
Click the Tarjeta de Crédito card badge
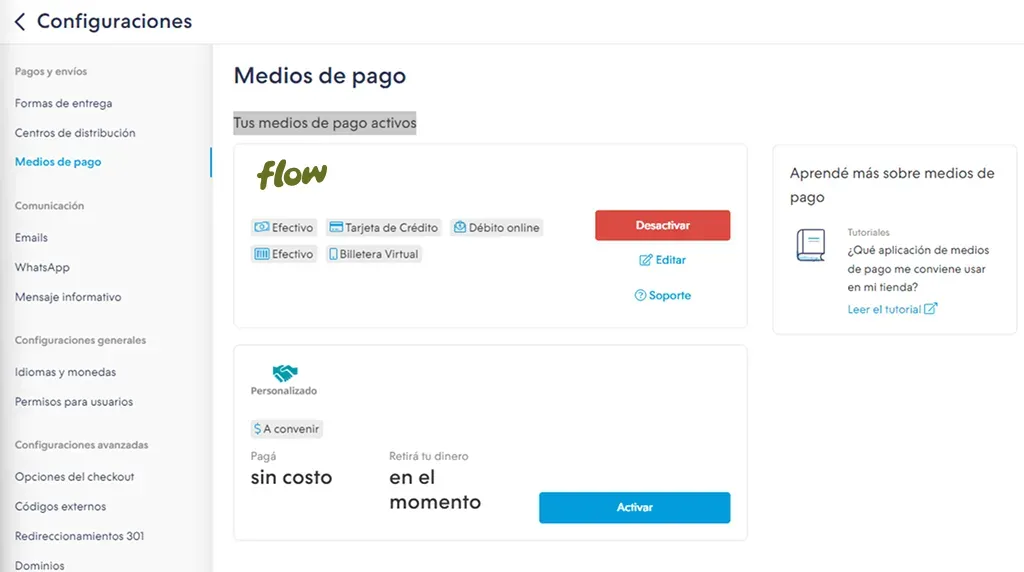[383, 227]
